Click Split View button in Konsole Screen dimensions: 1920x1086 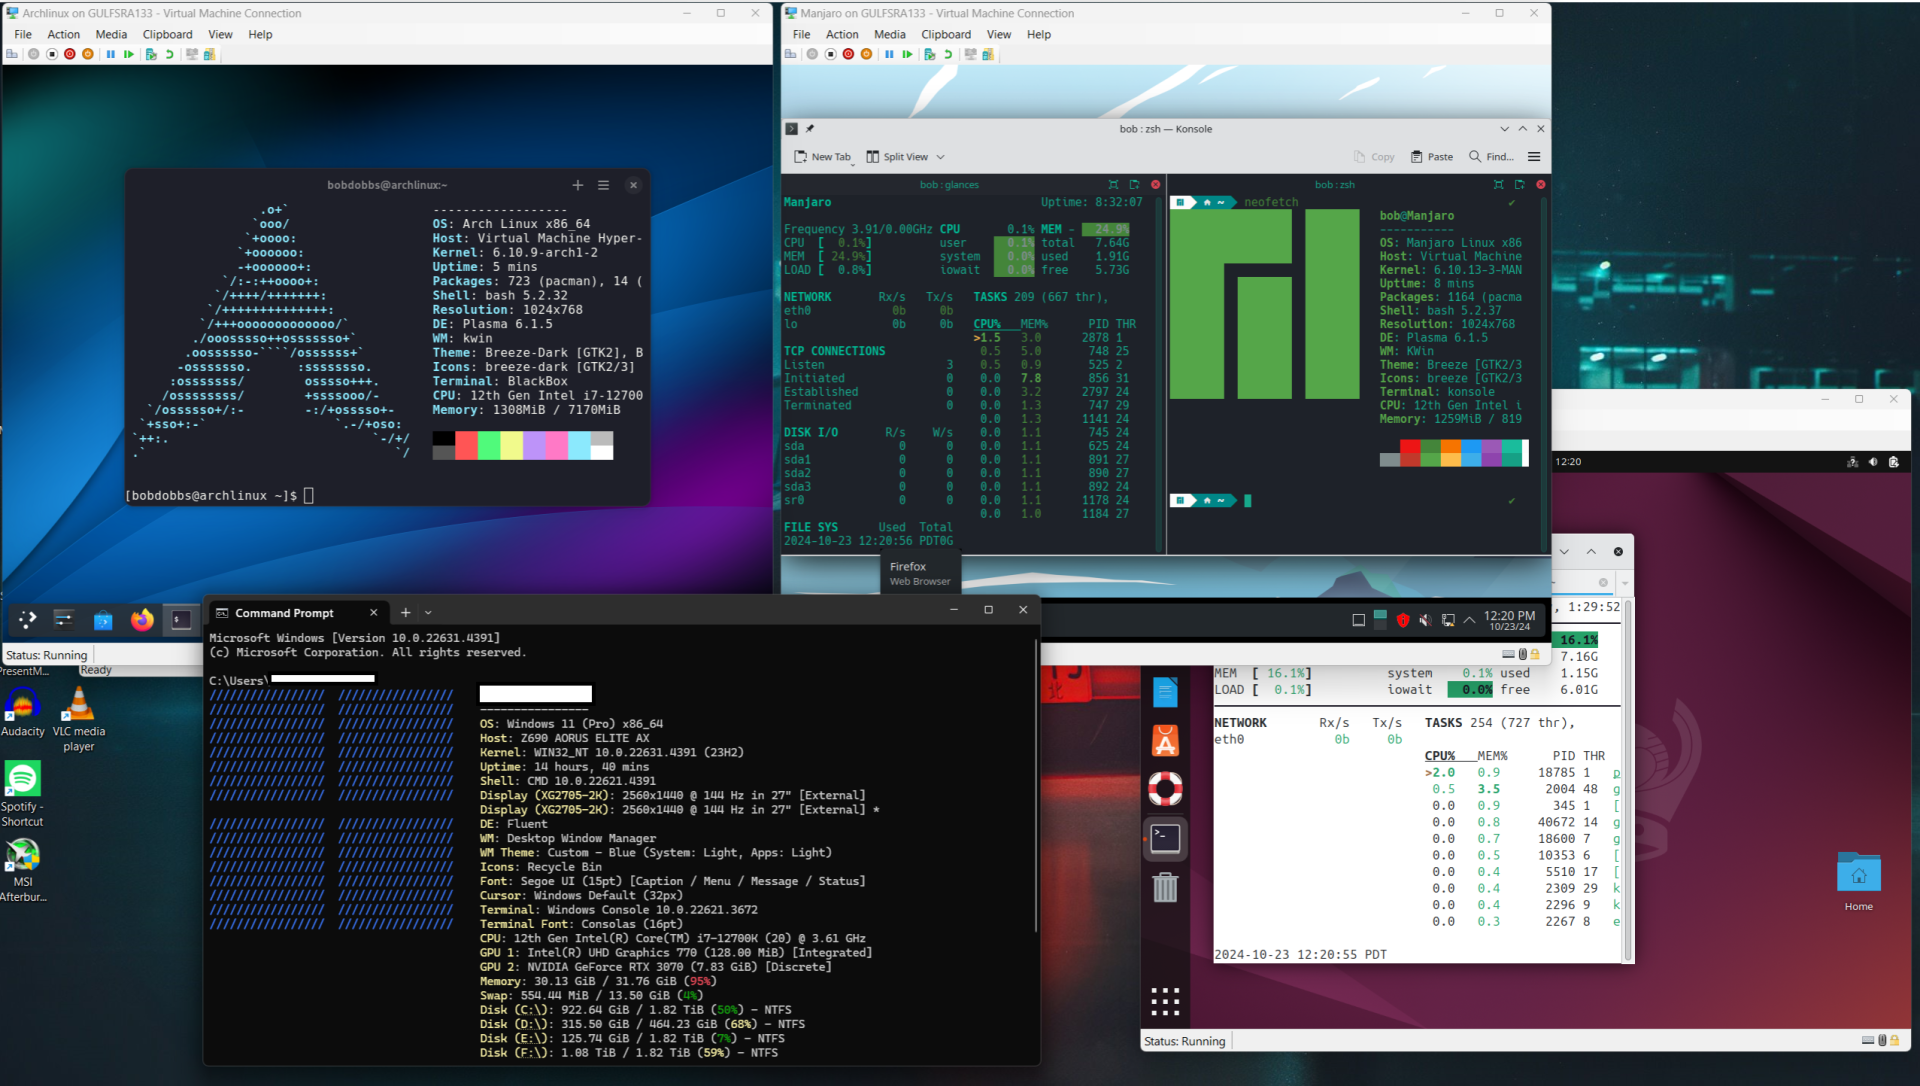pyautogui.click(x=897, y=157)
